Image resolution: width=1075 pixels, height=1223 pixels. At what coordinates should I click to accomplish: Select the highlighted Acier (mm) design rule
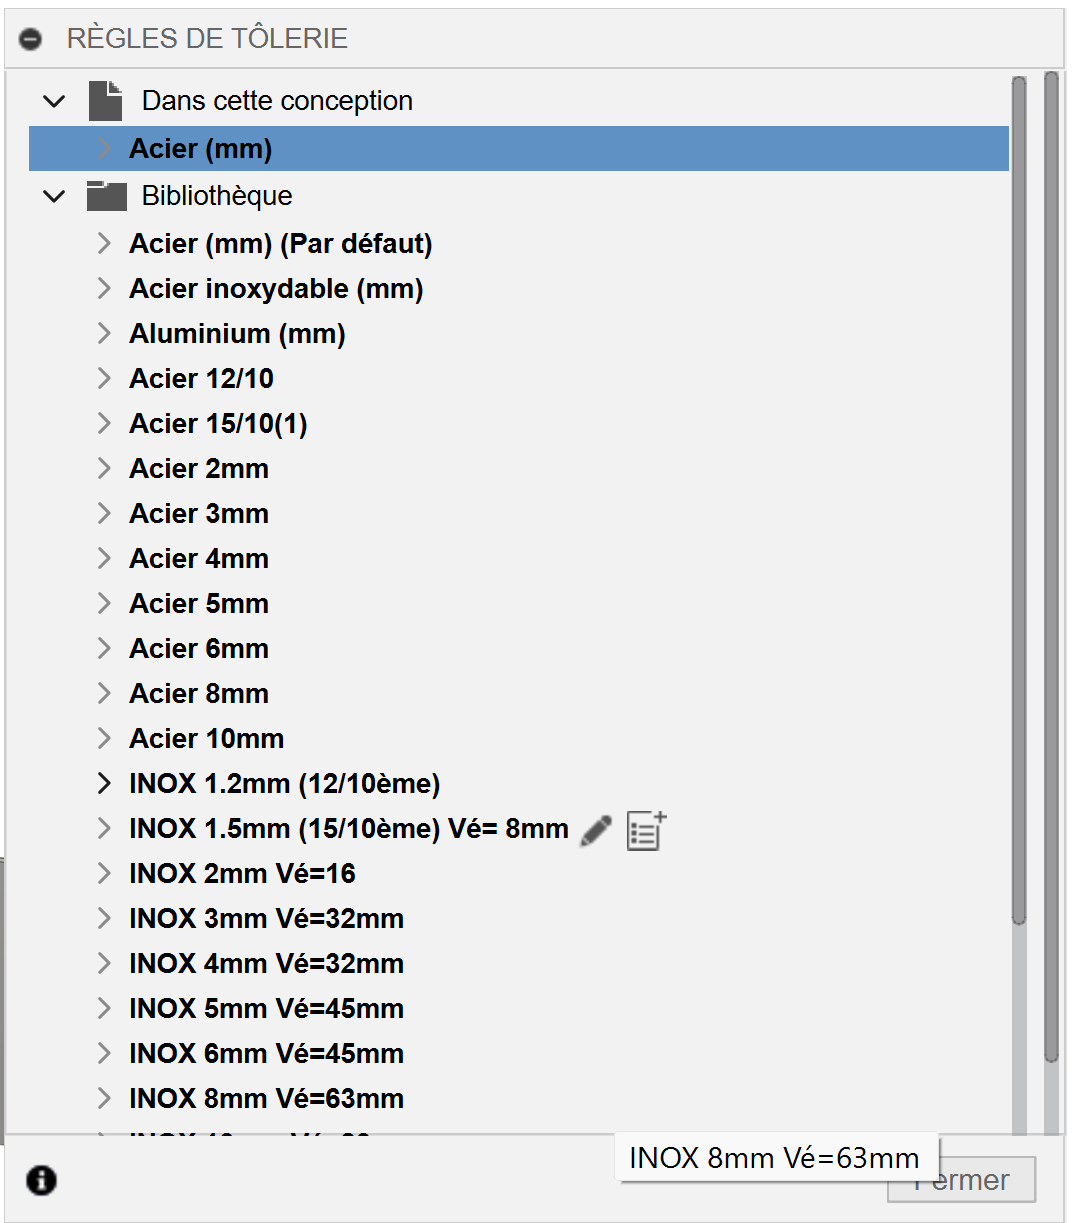201,149
